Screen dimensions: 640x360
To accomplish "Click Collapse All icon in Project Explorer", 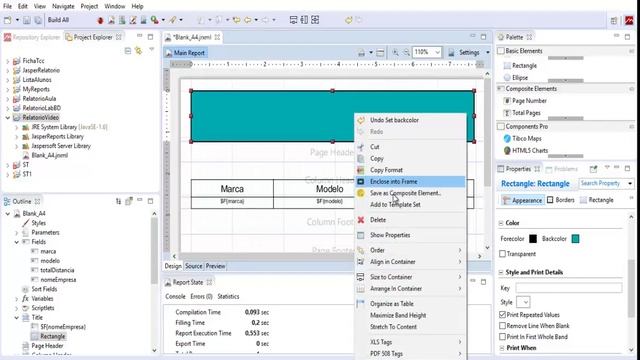I will click(128, 51).
